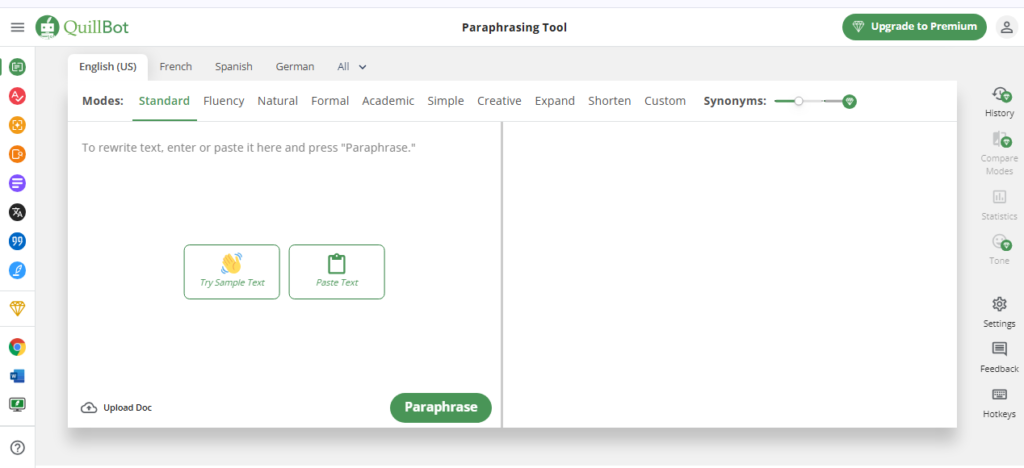1024x468 pixels.
Task: Open the orange AI Detector document icon
Action: pos(18,154)
